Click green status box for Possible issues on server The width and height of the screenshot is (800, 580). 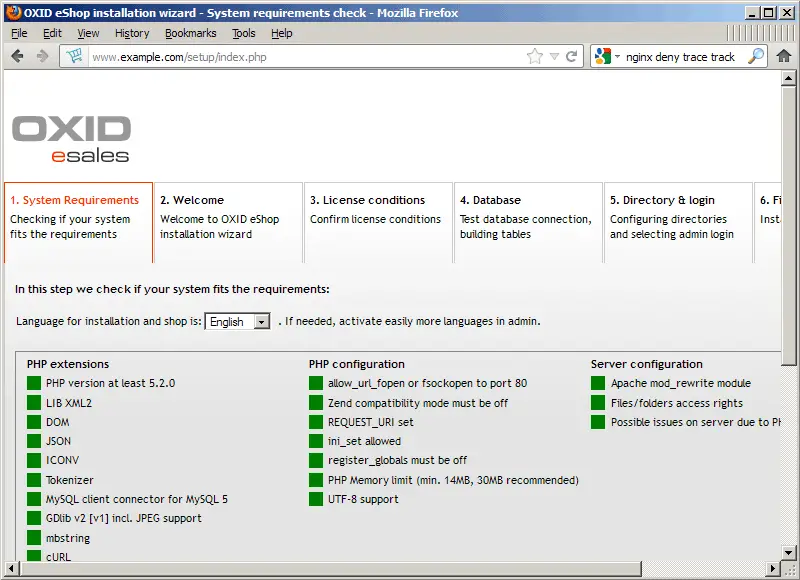point(598,422)
